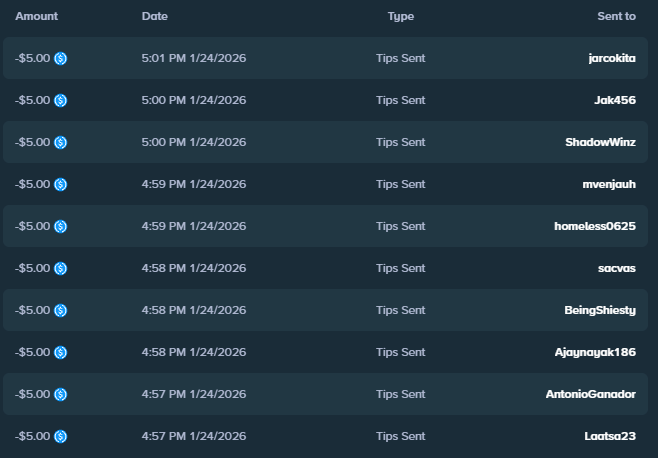Click the coin icon in the sacvas row

tap(60, 268)
